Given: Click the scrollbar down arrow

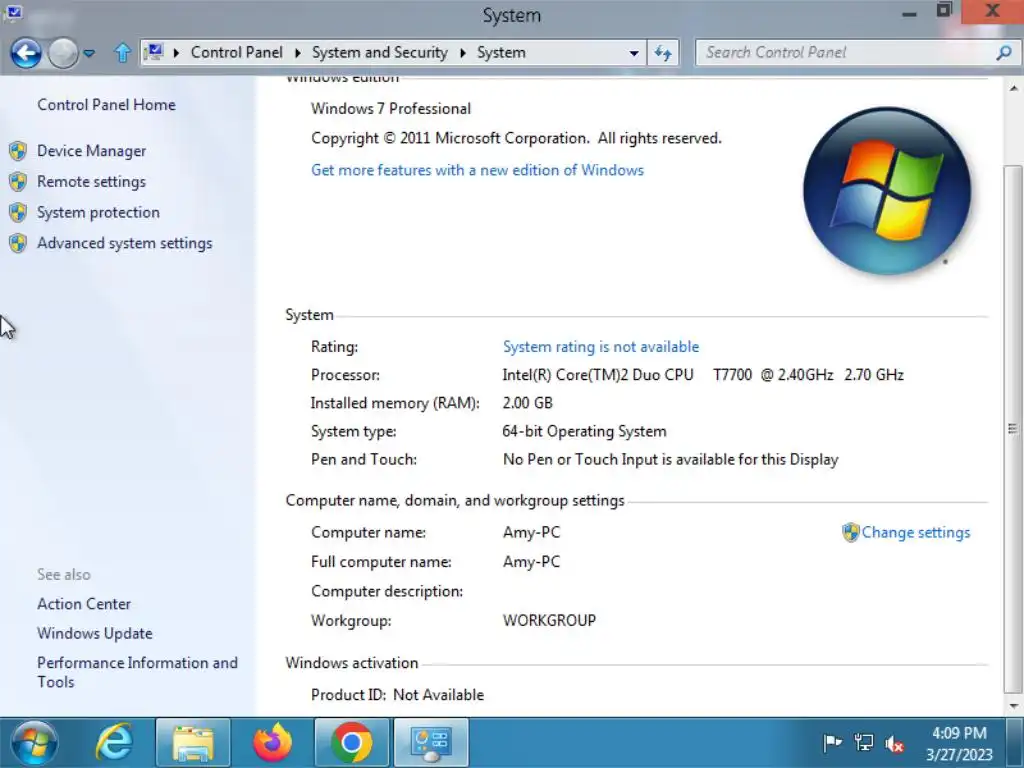Looking at the screenshot, I should (x=1014, y=705).
